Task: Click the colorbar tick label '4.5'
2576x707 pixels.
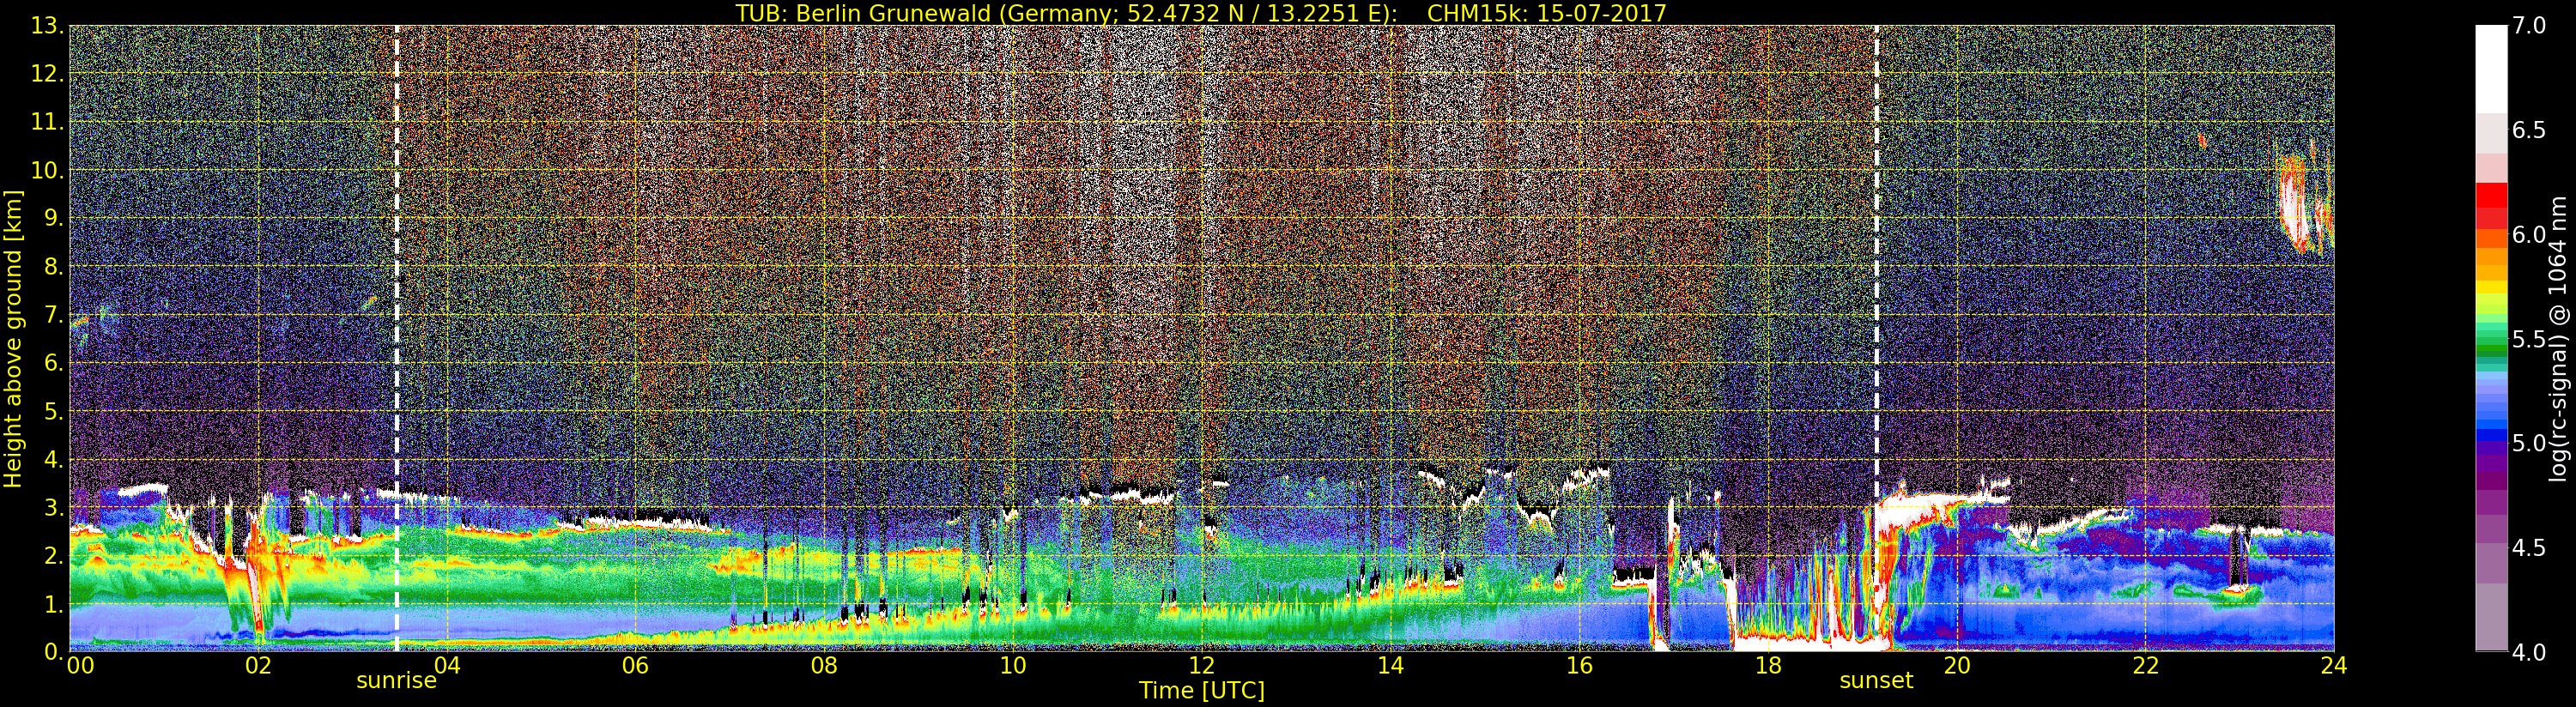Action: [2530, 549]
